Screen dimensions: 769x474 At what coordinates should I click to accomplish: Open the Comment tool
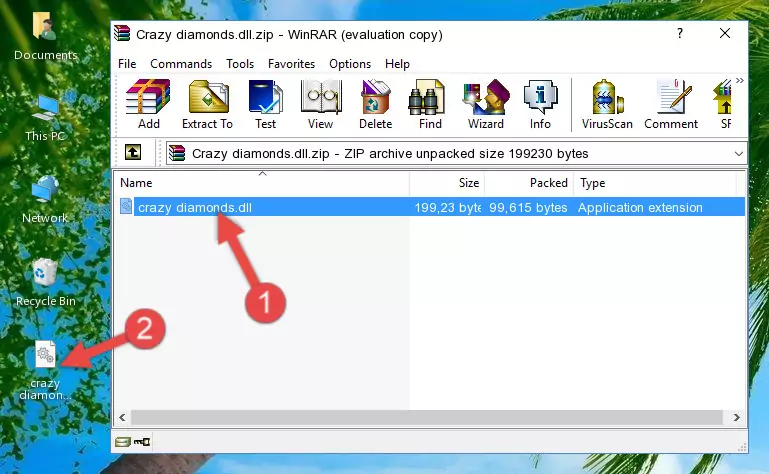tap(671, 104)
